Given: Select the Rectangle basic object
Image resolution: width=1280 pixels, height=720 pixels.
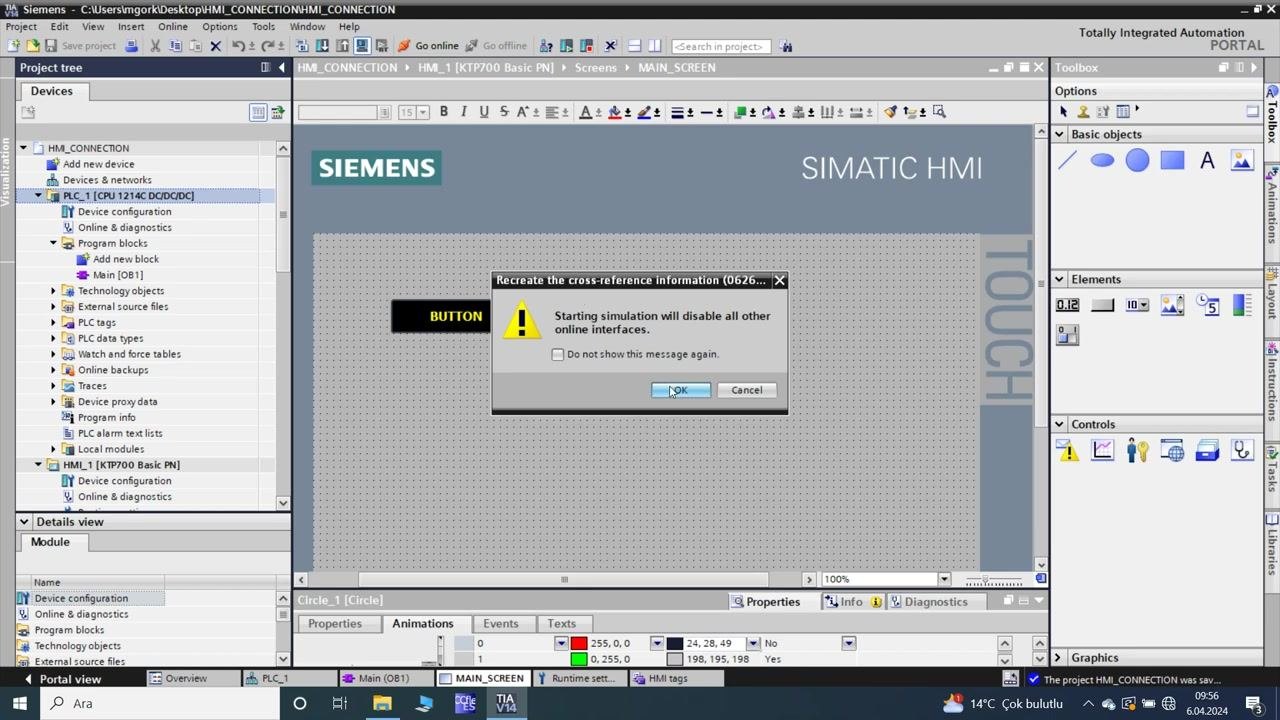Looking at the screenshot, I should 1172,160.
